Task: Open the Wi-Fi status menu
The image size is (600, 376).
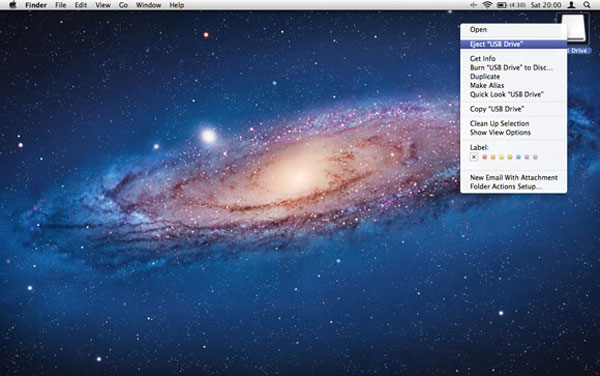Action: pyautogui.click(x=487, y=5)
